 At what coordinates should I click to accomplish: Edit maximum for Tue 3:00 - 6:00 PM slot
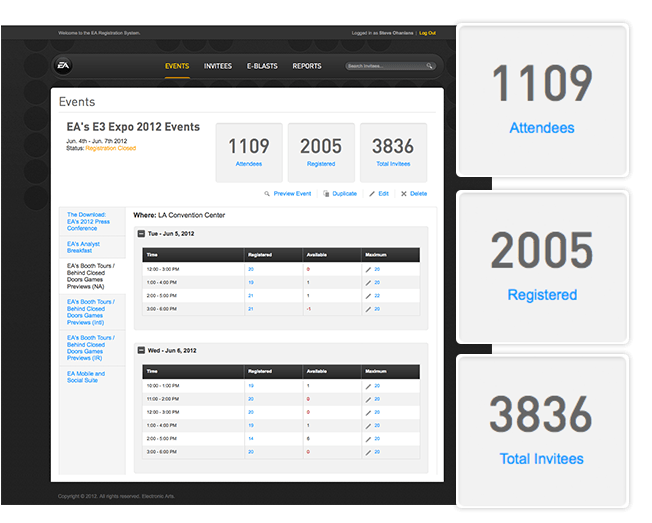(x=368, y=310)
